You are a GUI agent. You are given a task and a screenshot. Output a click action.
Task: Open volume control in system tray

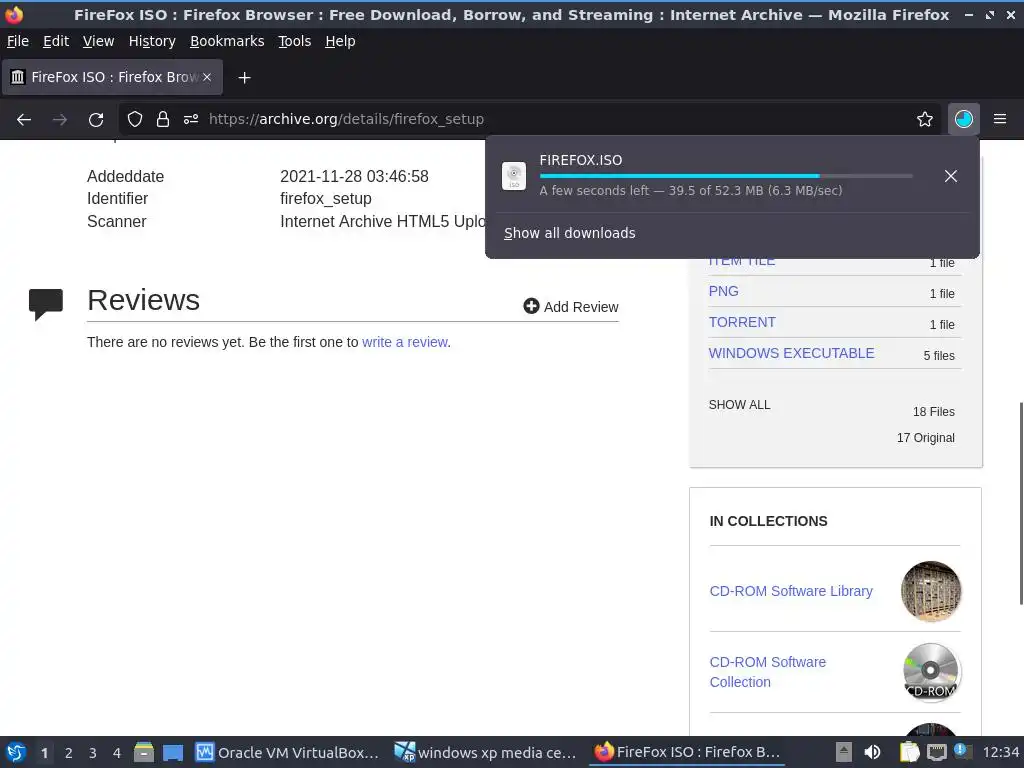point(872,752)
